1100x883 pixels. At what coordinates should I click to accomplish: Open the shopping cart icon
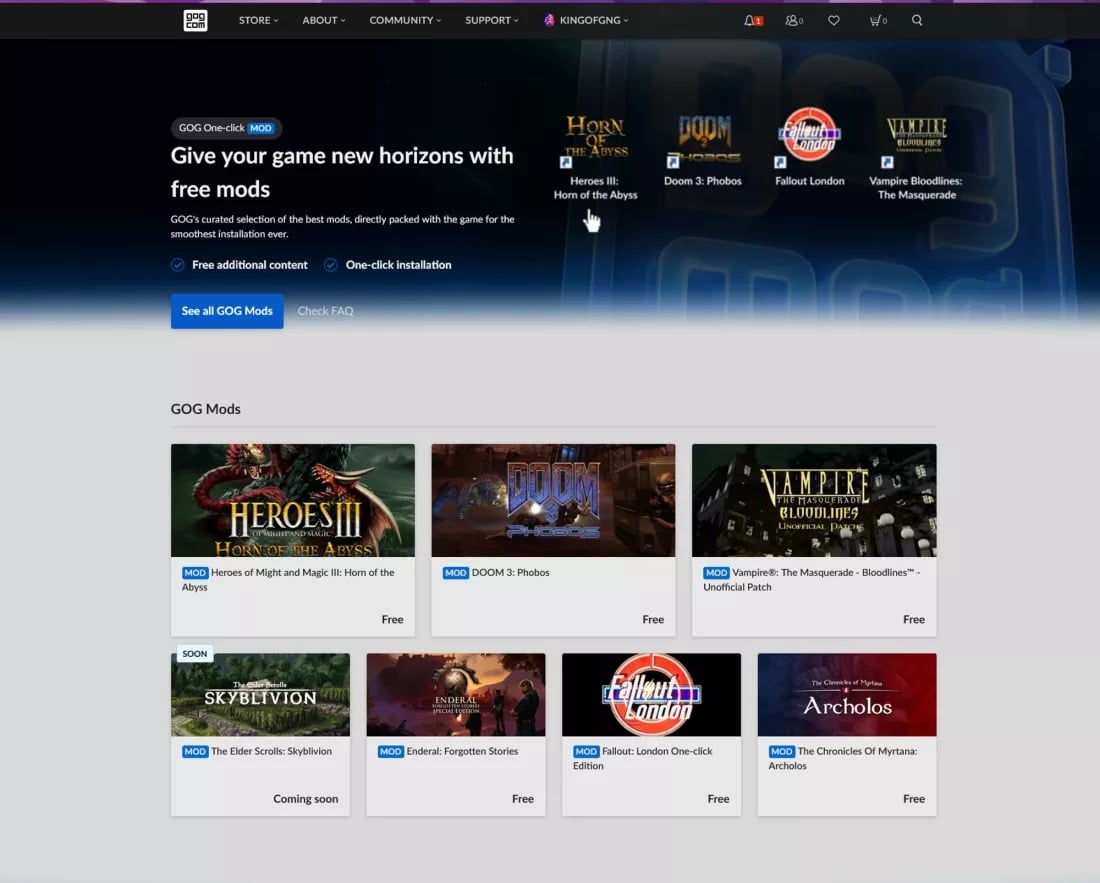[875, 20]
